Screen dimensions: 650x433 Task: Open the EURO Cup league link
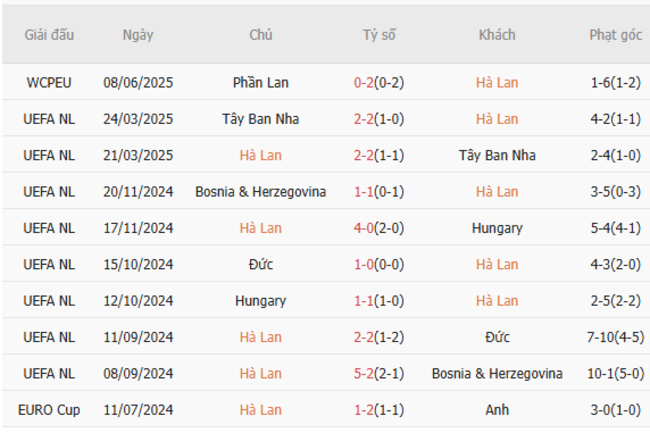tap(50, 410)
